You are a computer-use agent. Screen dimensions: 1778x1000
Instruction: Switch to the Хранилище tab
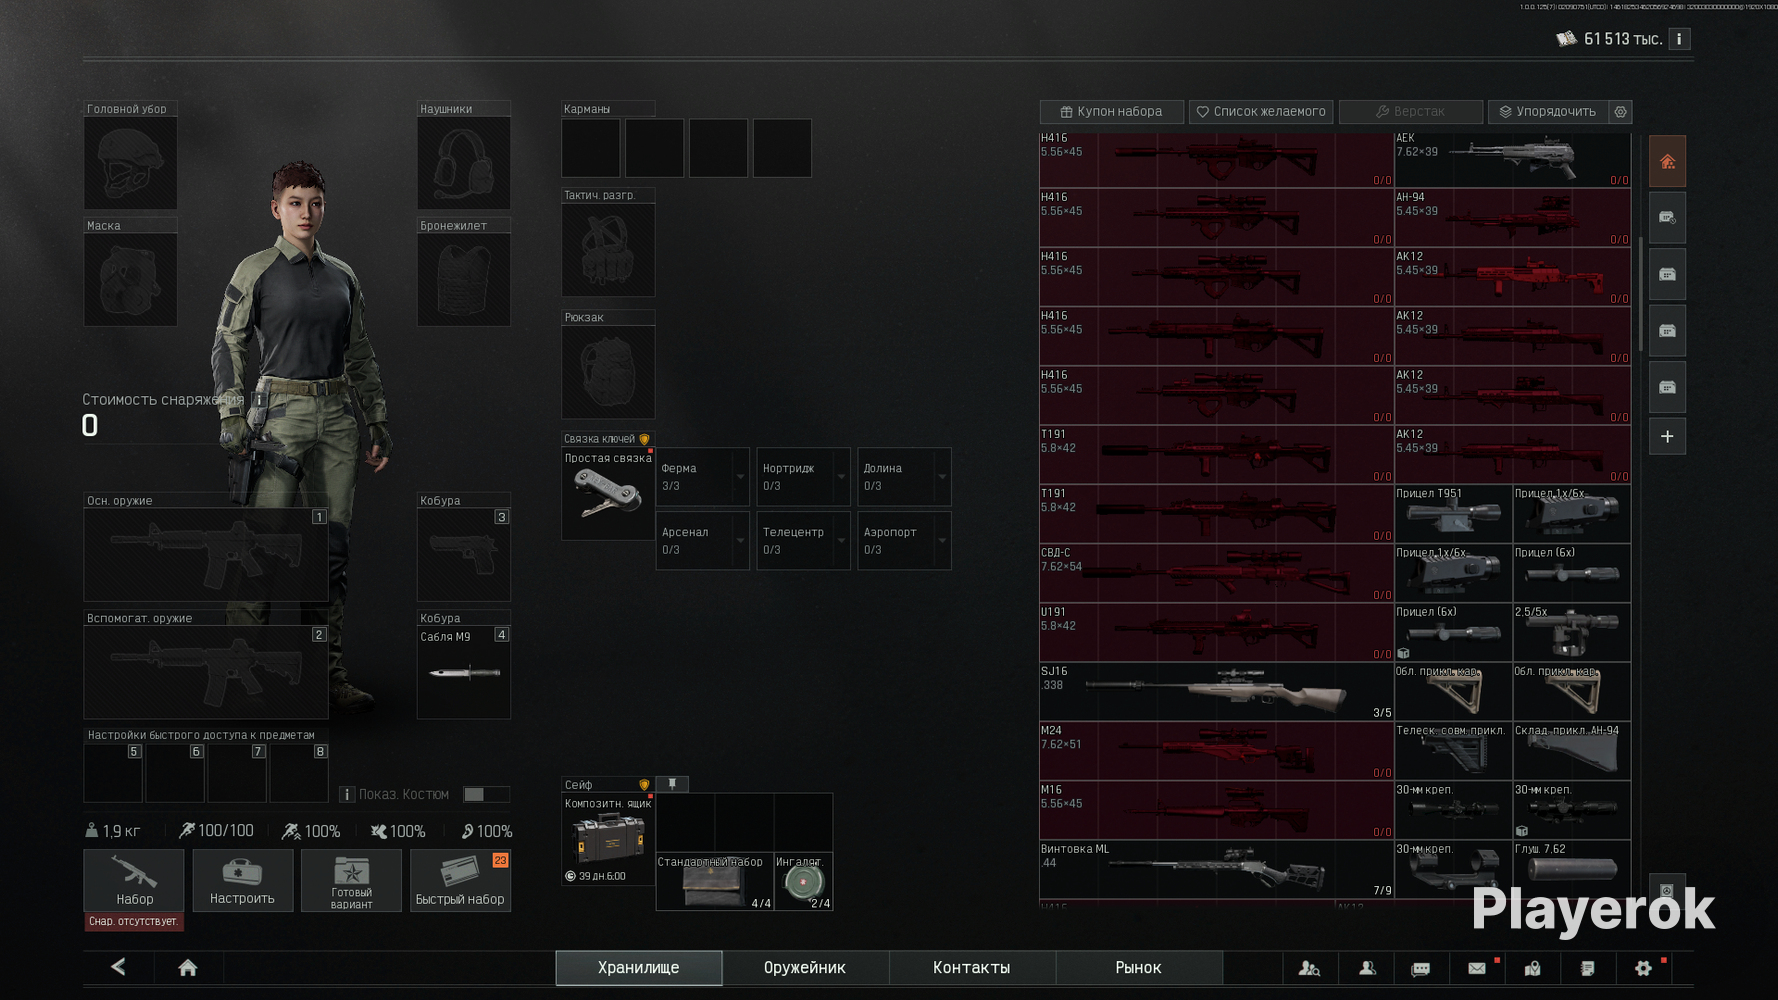[x=639, y=968]
